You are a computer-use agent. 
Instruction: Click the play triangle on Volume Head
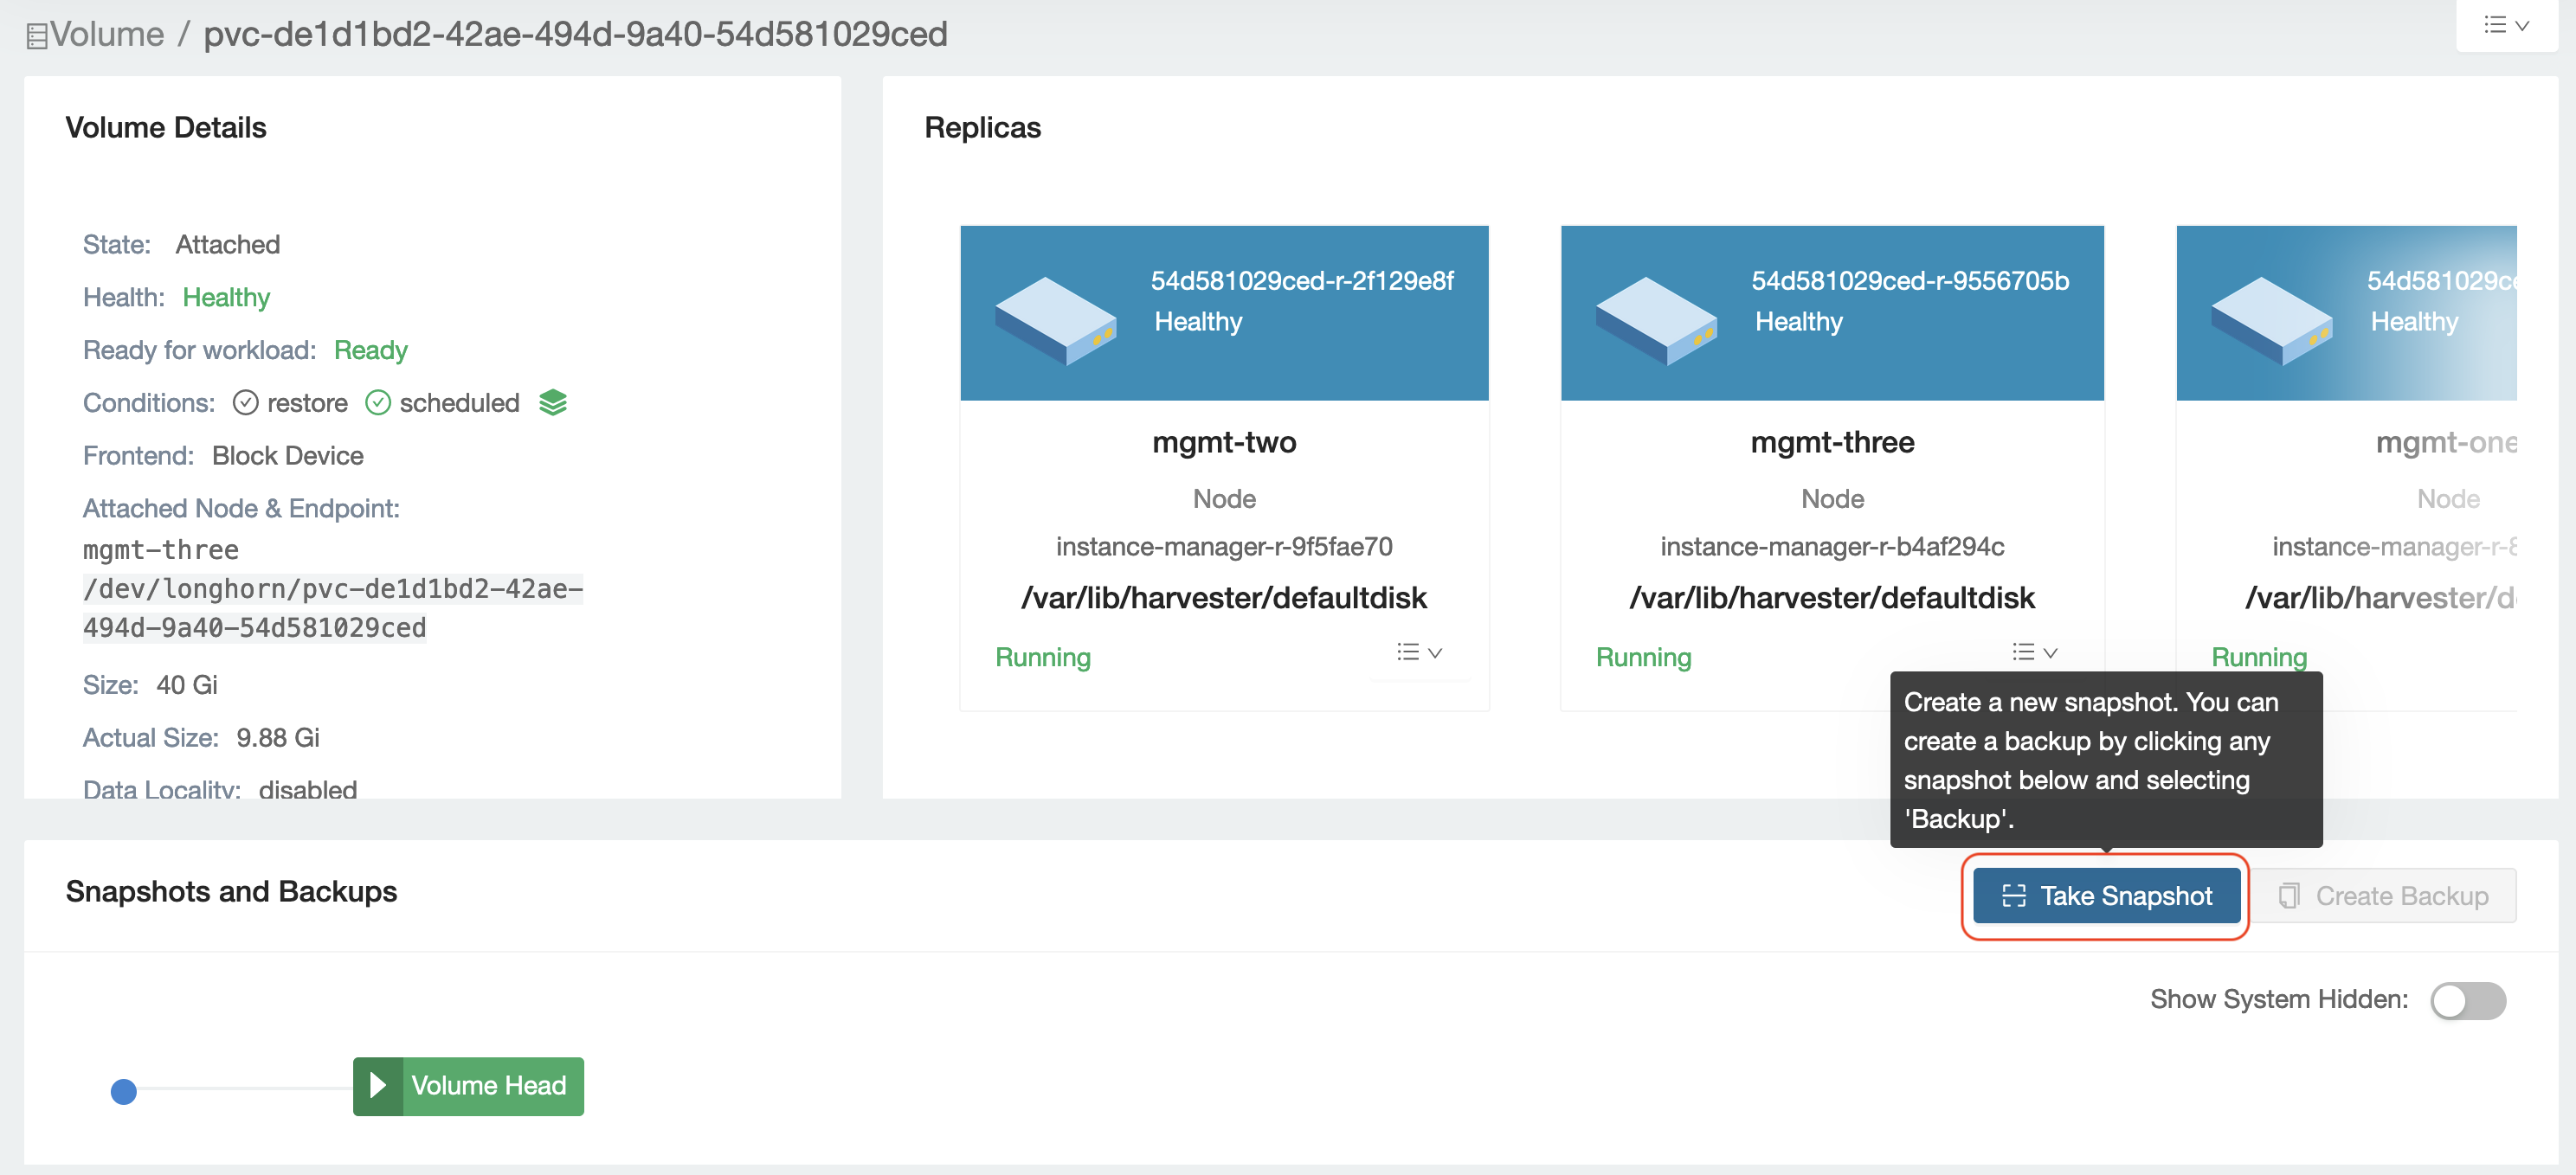tap(378, 1085)
